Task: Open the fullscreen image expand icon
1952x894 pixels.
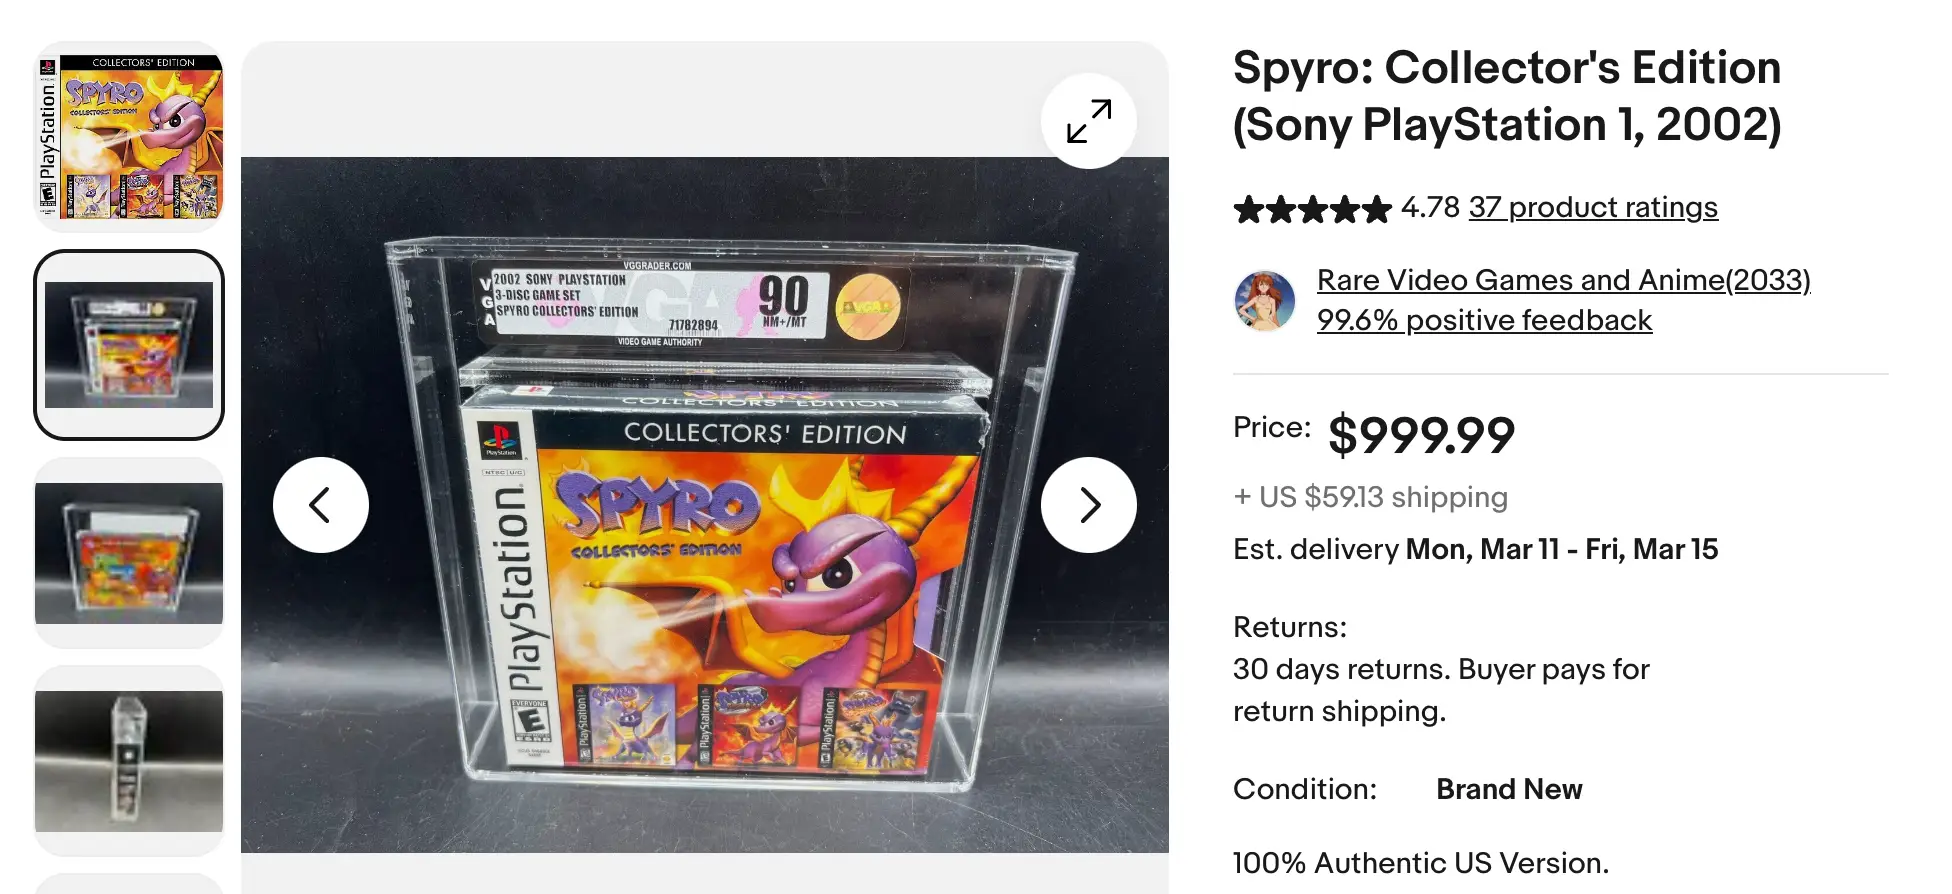Action: pos(1087,120)
